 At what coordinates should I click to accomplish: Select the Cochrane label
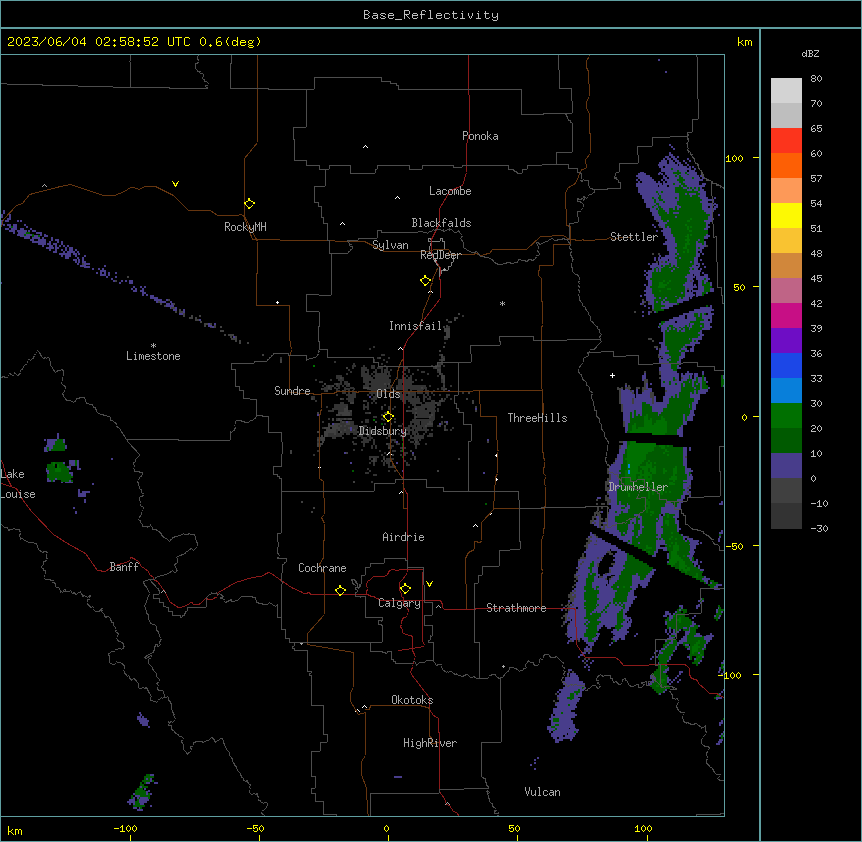[x=322, y=568]
